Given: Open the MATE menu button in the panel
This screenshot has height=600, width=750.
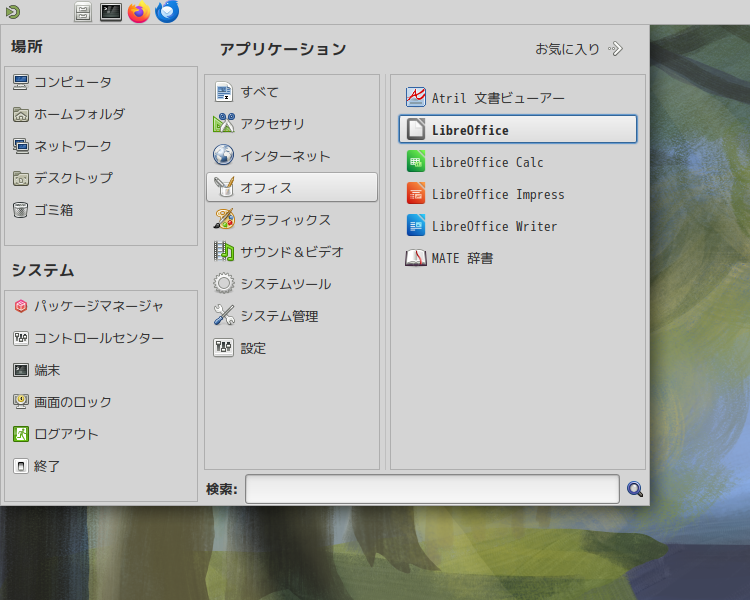Looking at the screenshot, I should tap(13, 11).
